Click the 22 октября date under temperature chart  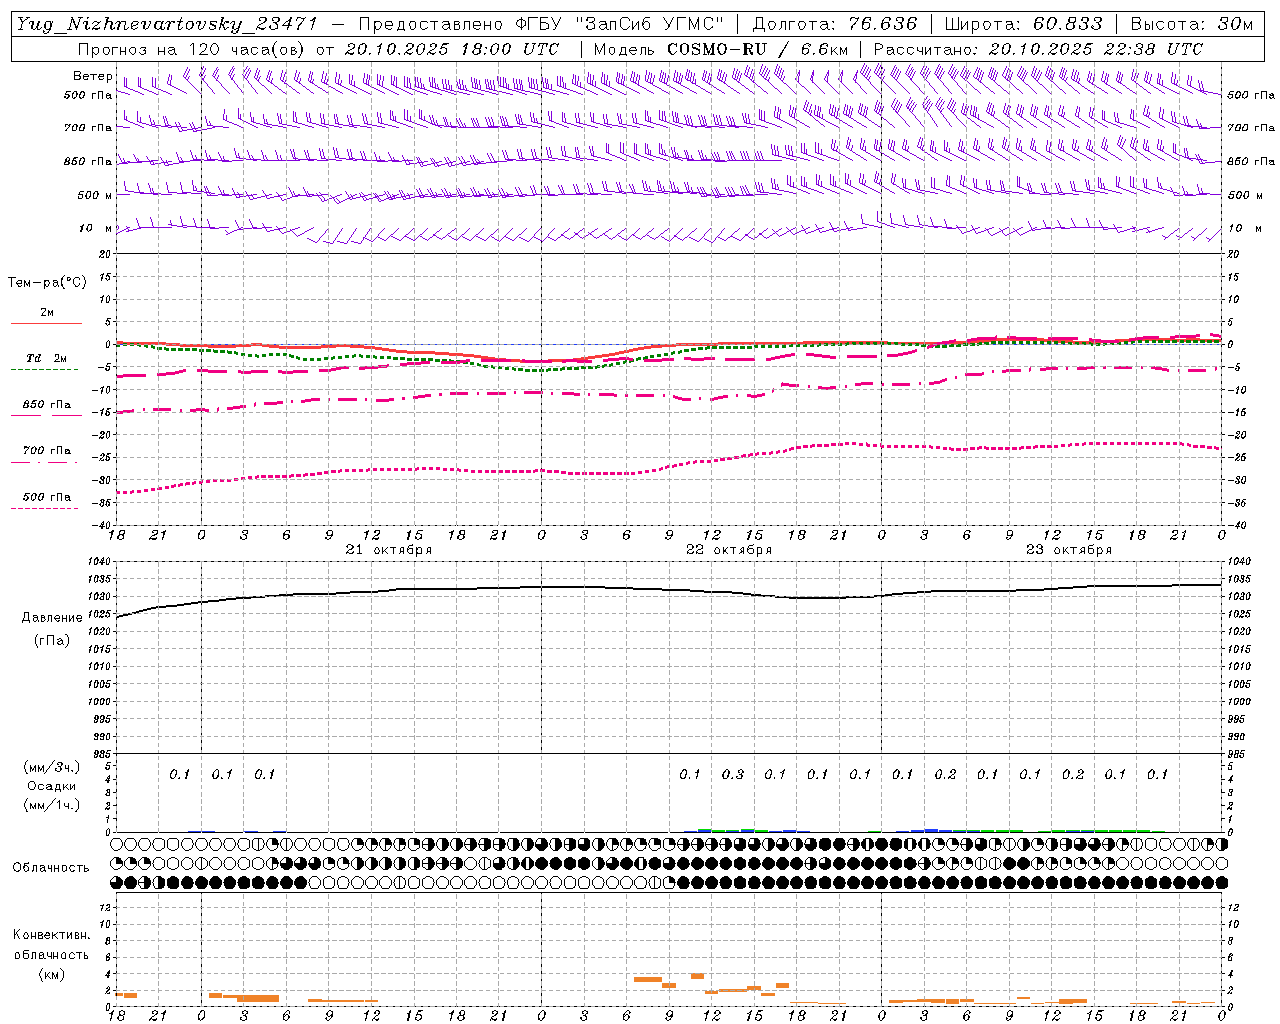tap(728, 550)
